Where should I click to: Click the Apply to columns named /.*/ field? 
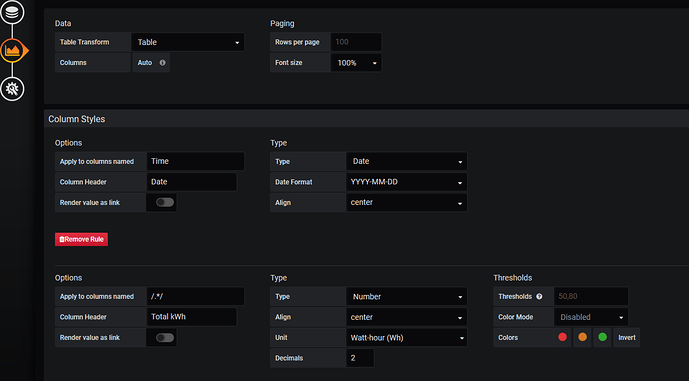point(196,297)
